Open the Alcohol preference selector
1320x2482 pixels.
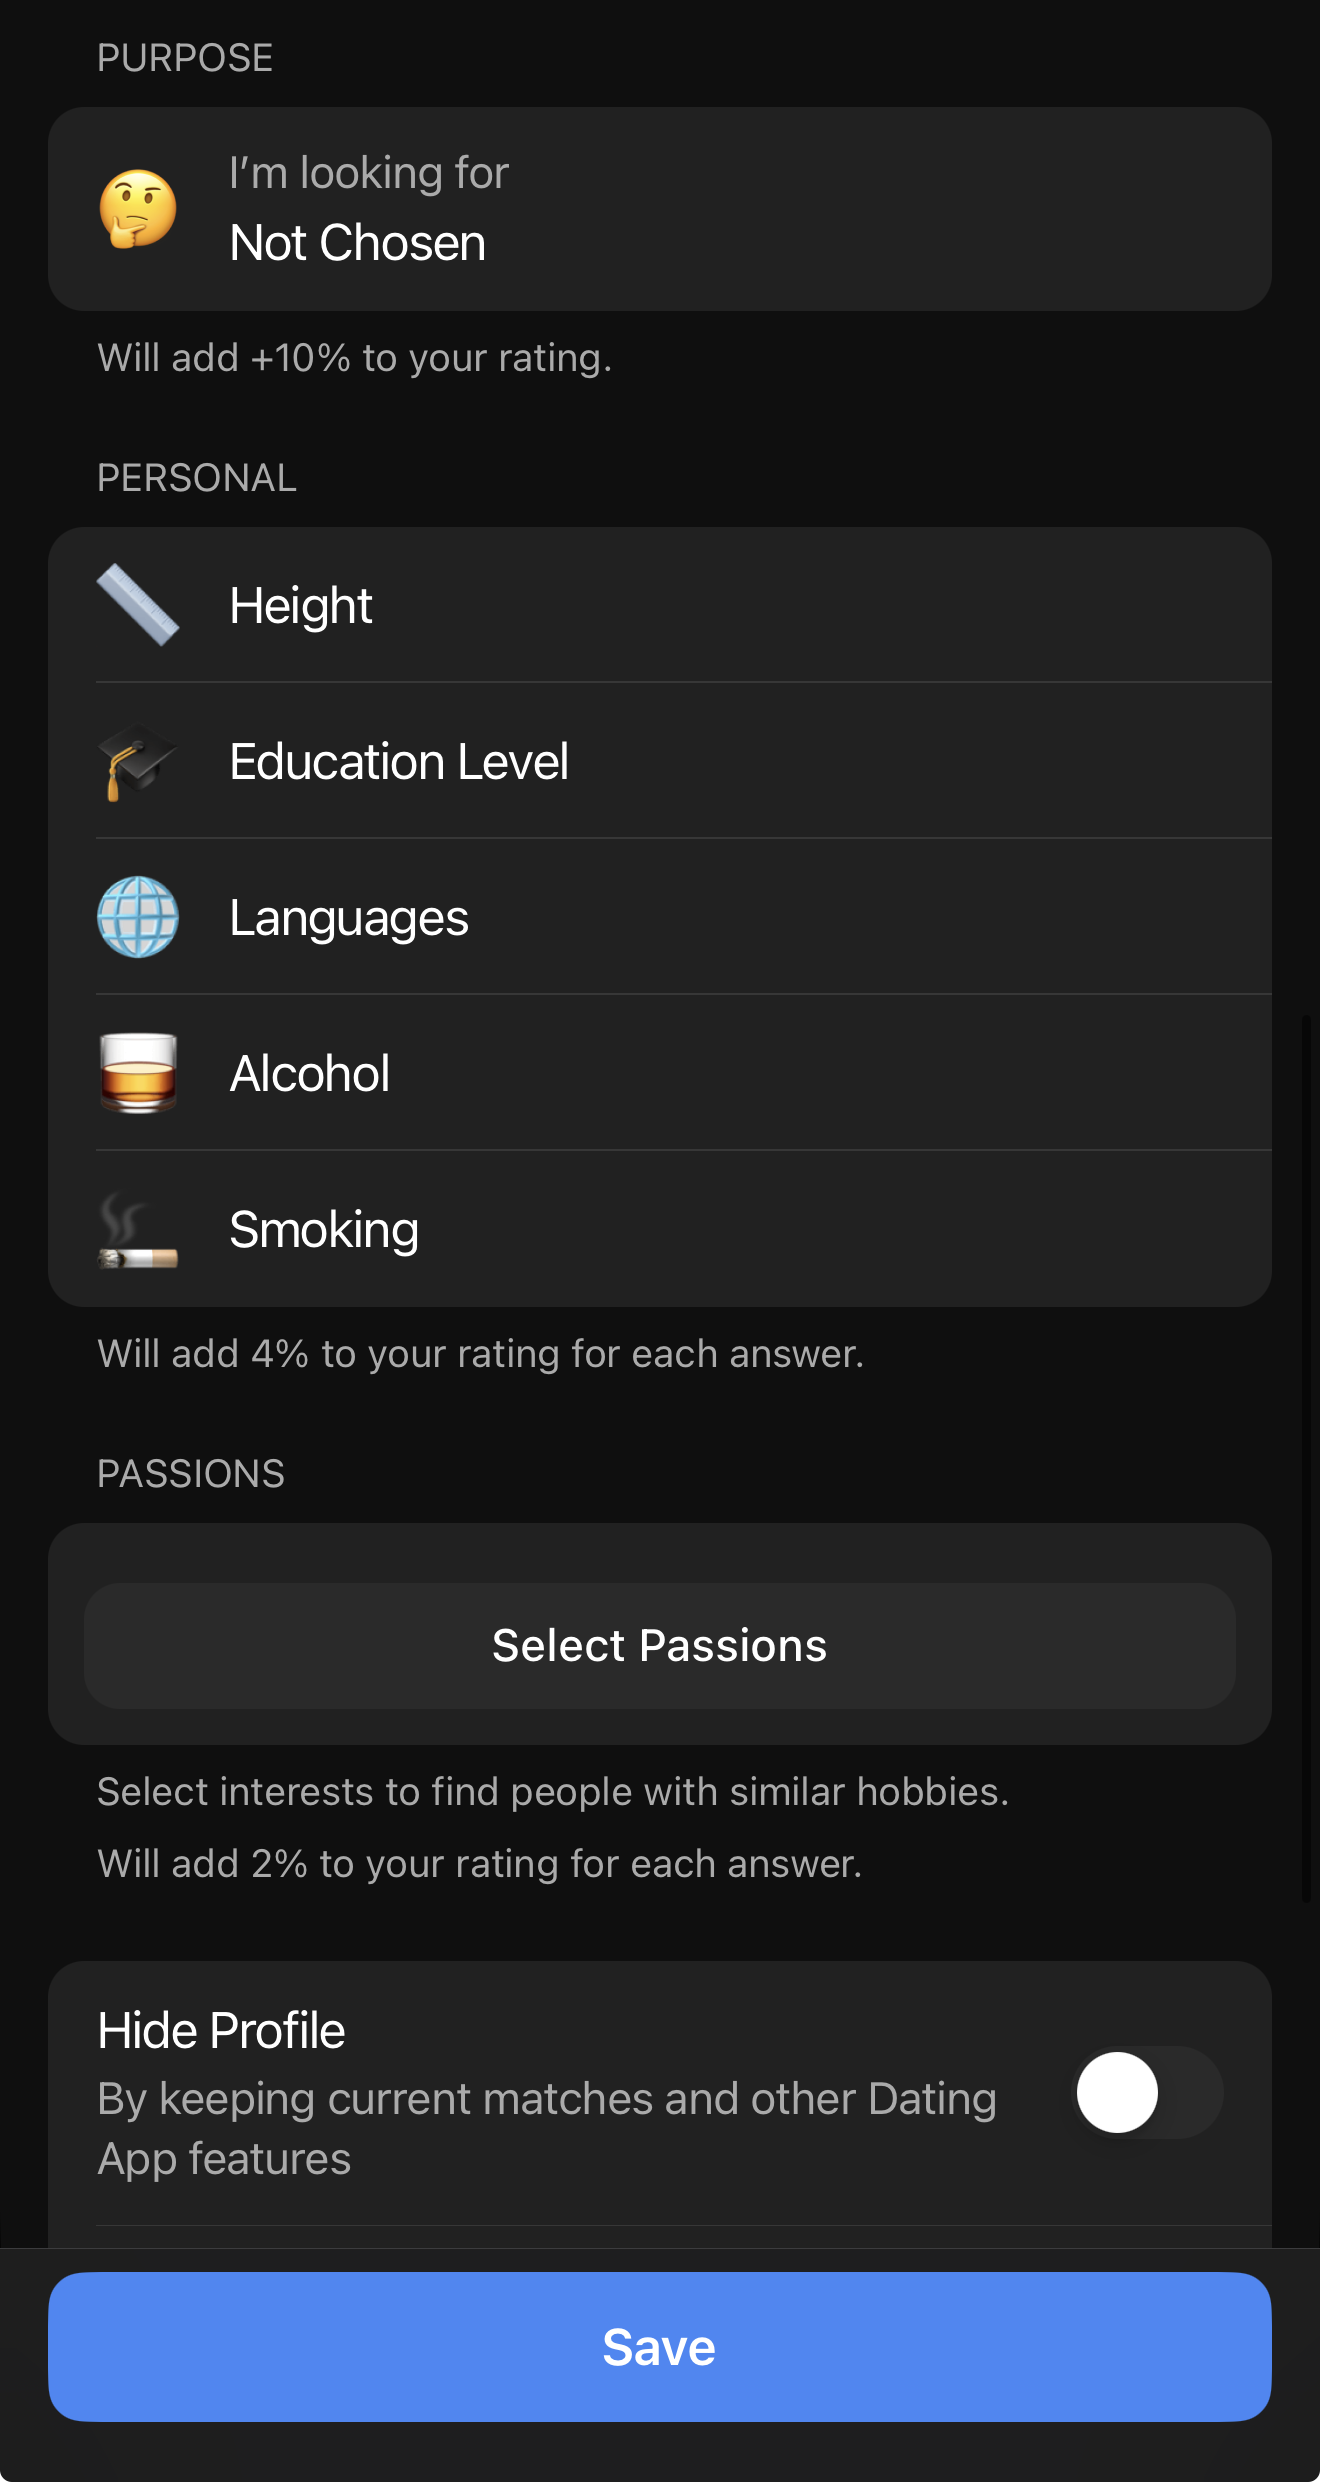pyautogui.click(x=660, y=1073)
